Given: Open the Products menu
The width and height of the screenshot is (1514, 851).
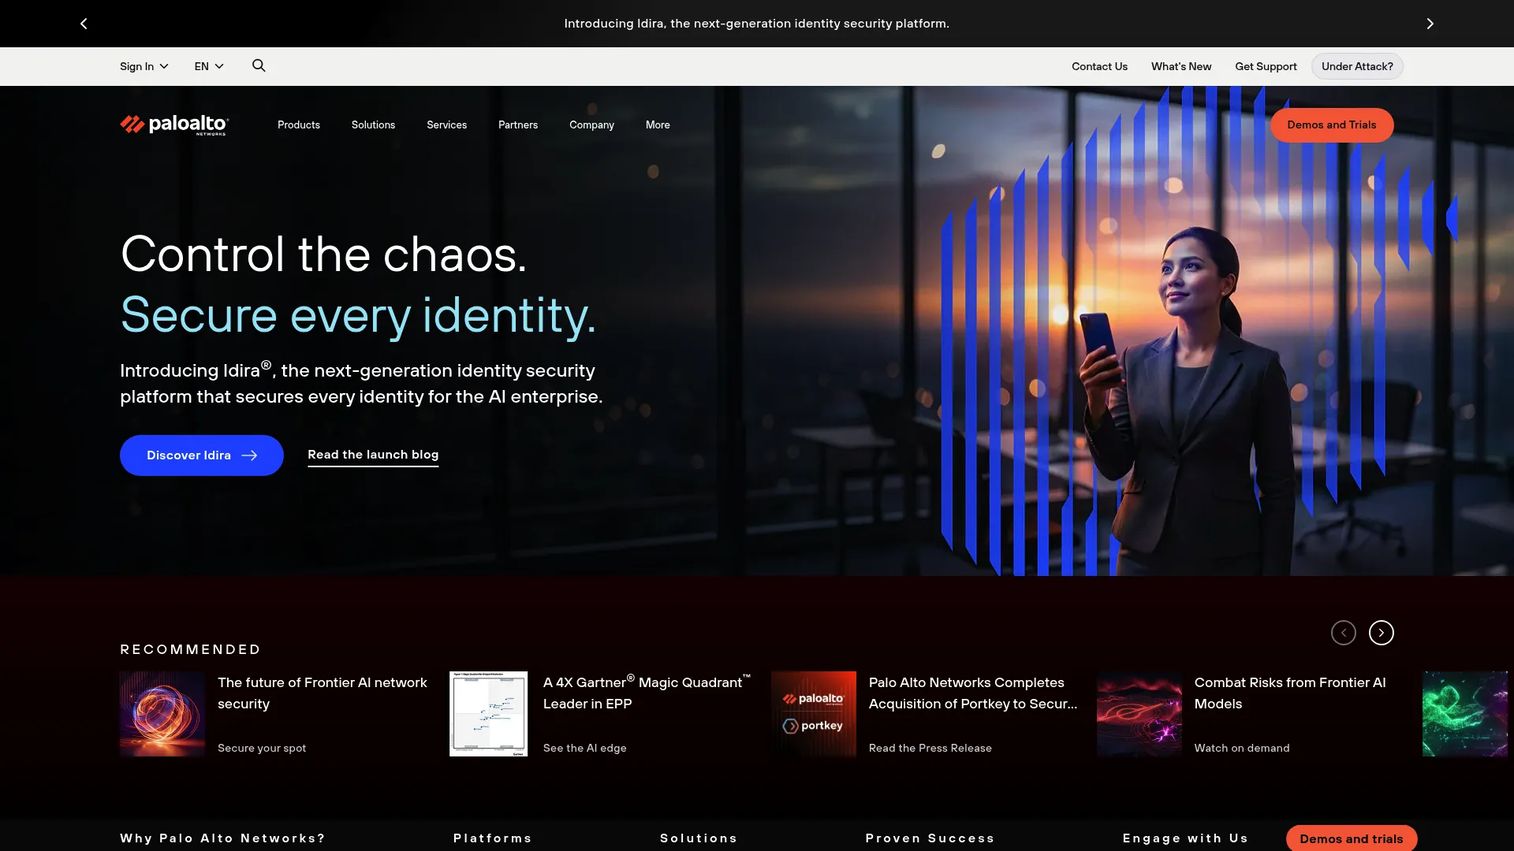Looking at the screenshot, I should 299,125.
